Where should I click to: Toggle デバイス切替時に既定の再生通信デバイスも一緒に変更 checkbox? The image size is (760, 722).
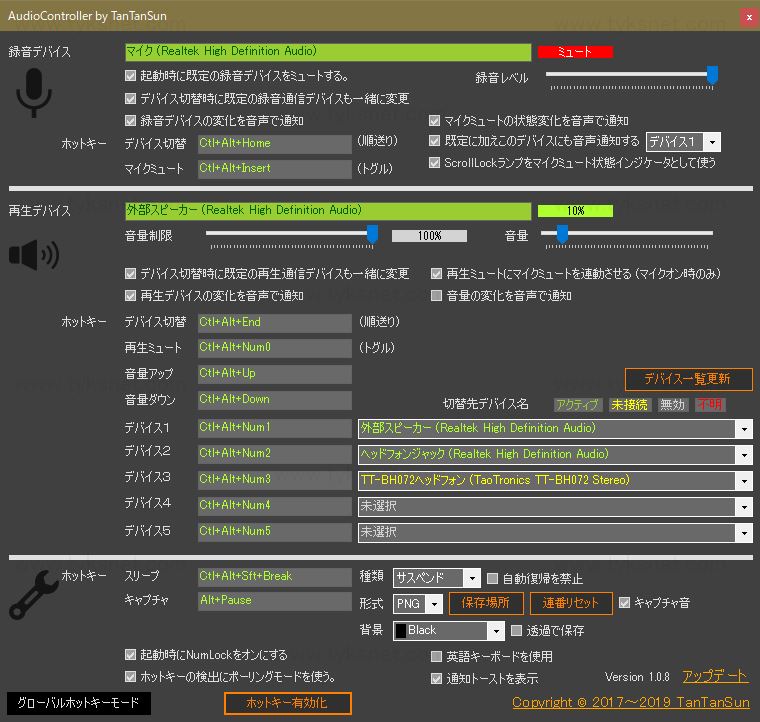point(130,274)
